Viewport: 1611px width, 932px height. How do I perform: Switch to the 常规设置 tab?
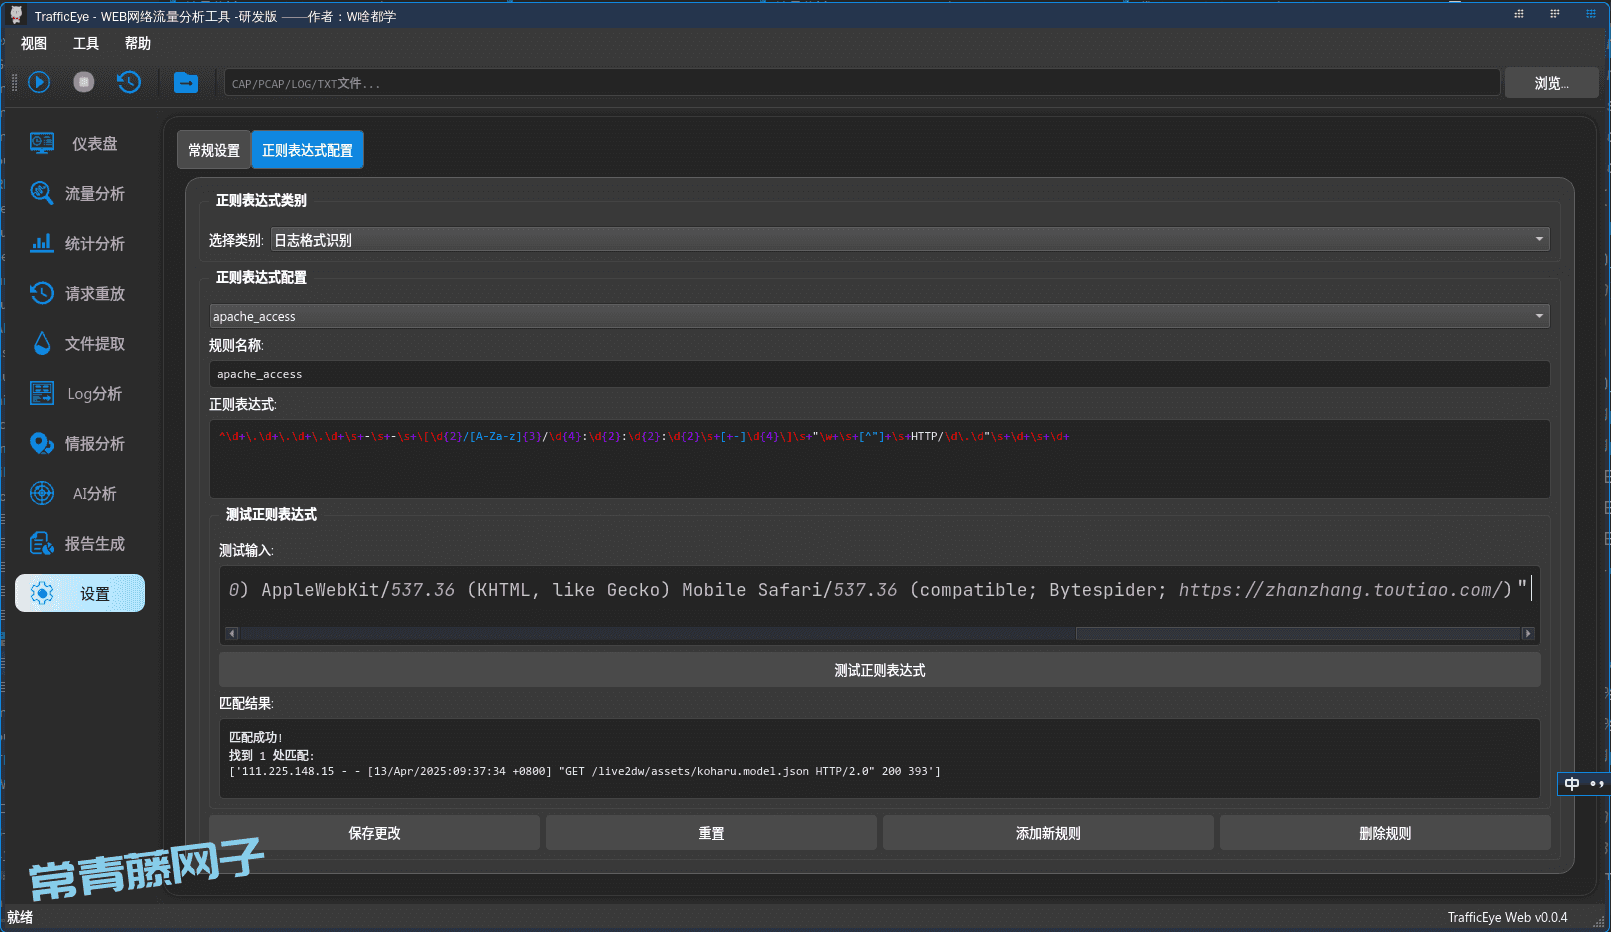tap(214, 151)
